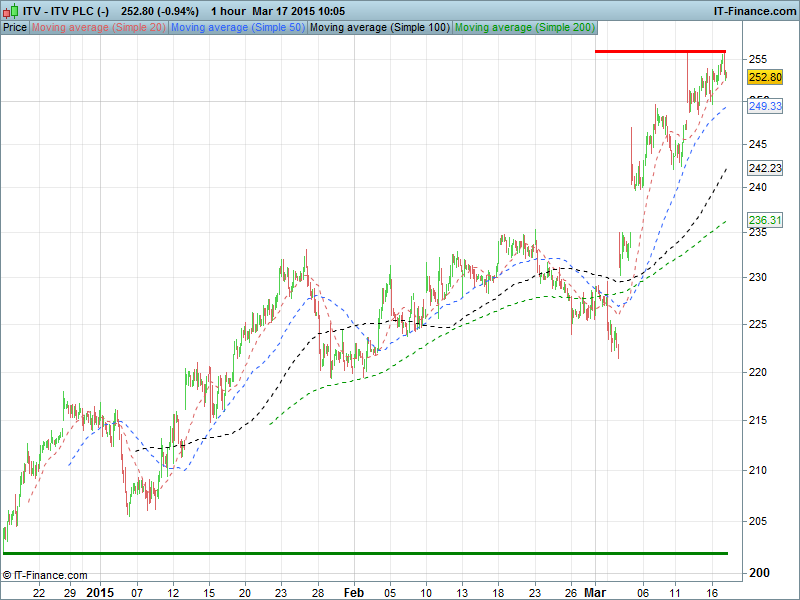The width and height of the screenshot is (800, 600).
Task: Click the Moving average (Simple 100) label
Action: (x=379, y=27)
